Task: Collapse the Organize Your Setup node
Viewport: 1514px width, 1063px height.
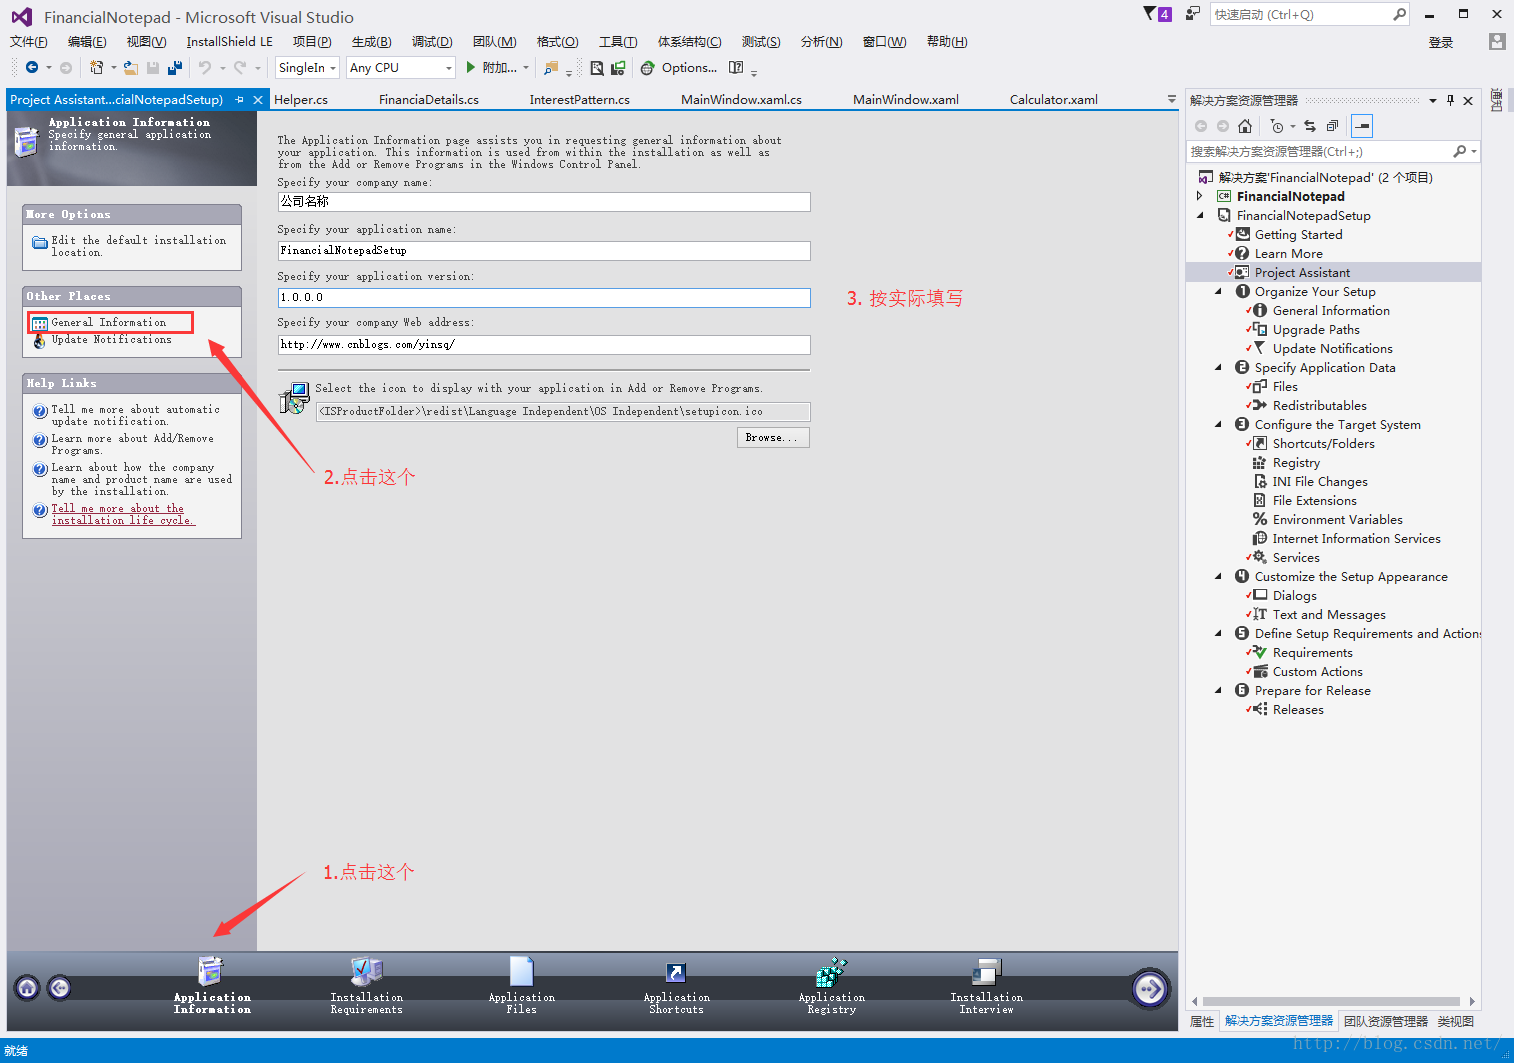Action: (1218, 291)
